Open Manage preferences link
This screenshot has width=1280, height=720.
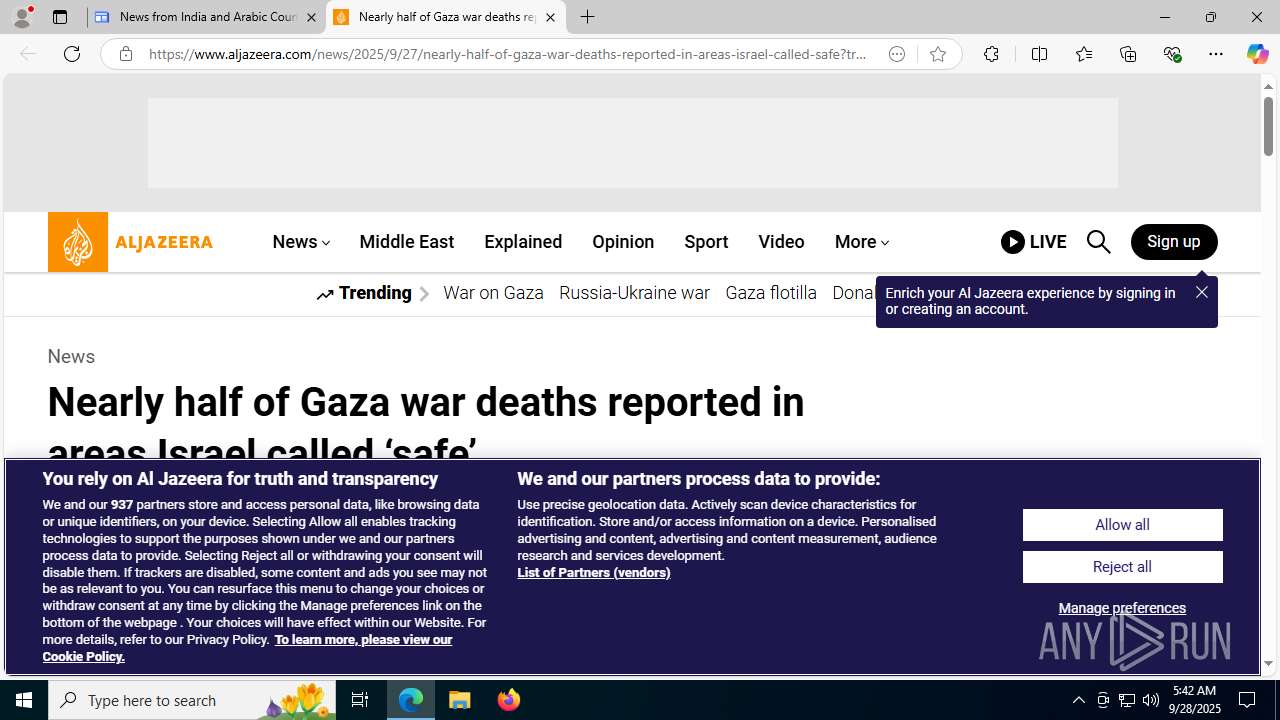(x=1122, y=608)
